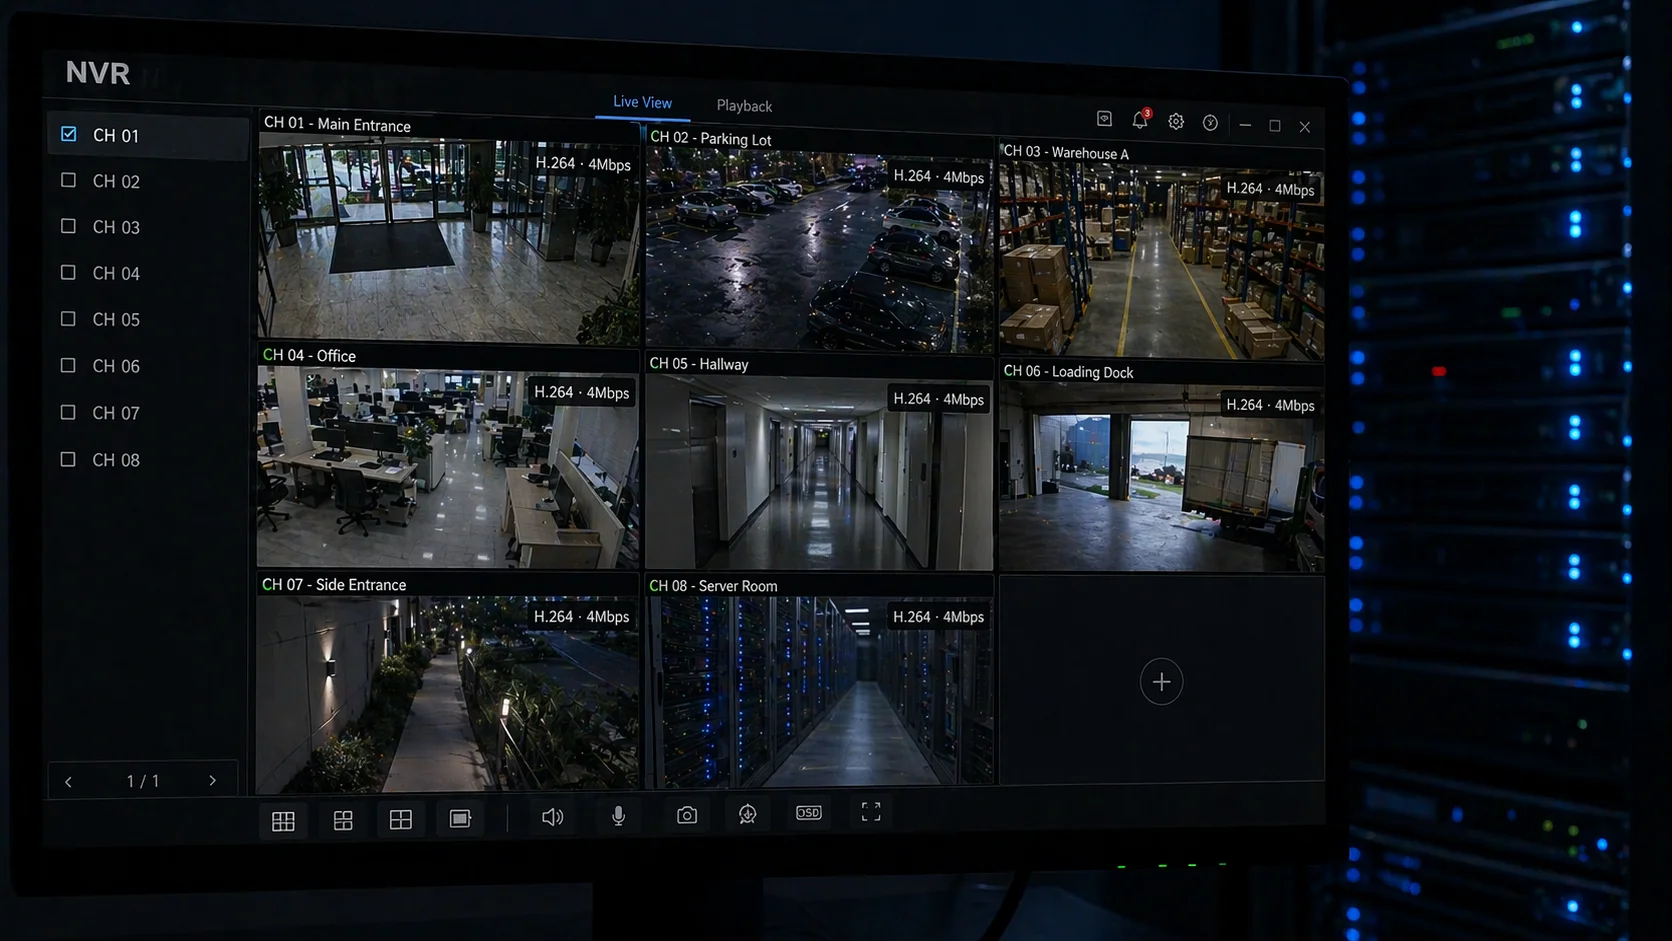The image size is (1672, 941).
Task: Check the CH 08 checkbox
Action: (x=68, y=458)
